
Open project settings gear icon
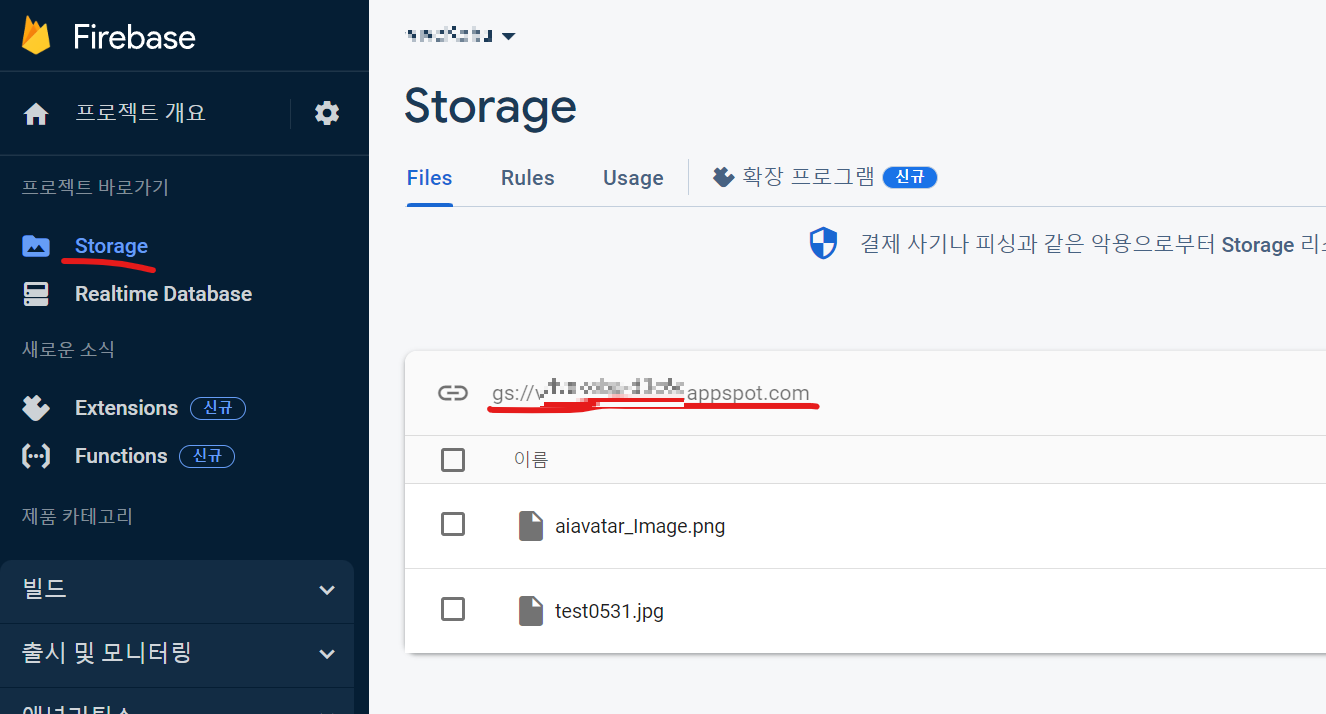[x=327, y=113]
